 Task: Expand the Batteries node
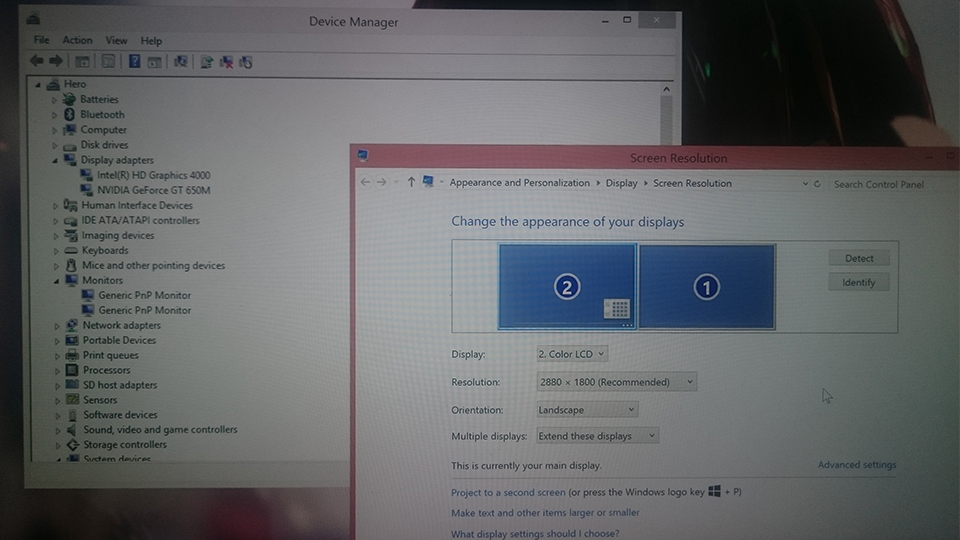[54, 100]
